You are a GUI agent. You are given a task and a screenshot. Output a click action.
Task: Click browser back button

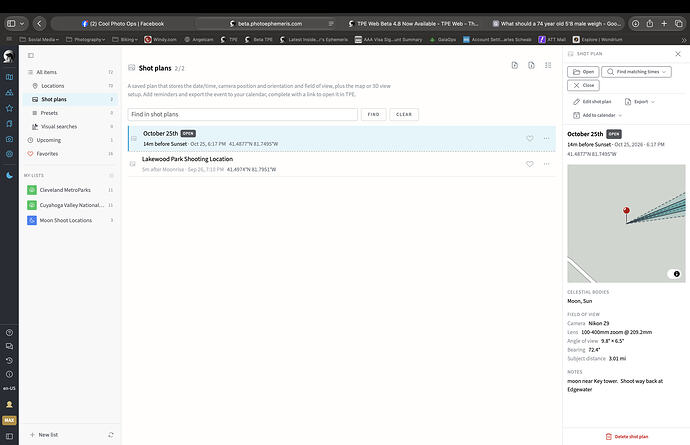[39, 24]
